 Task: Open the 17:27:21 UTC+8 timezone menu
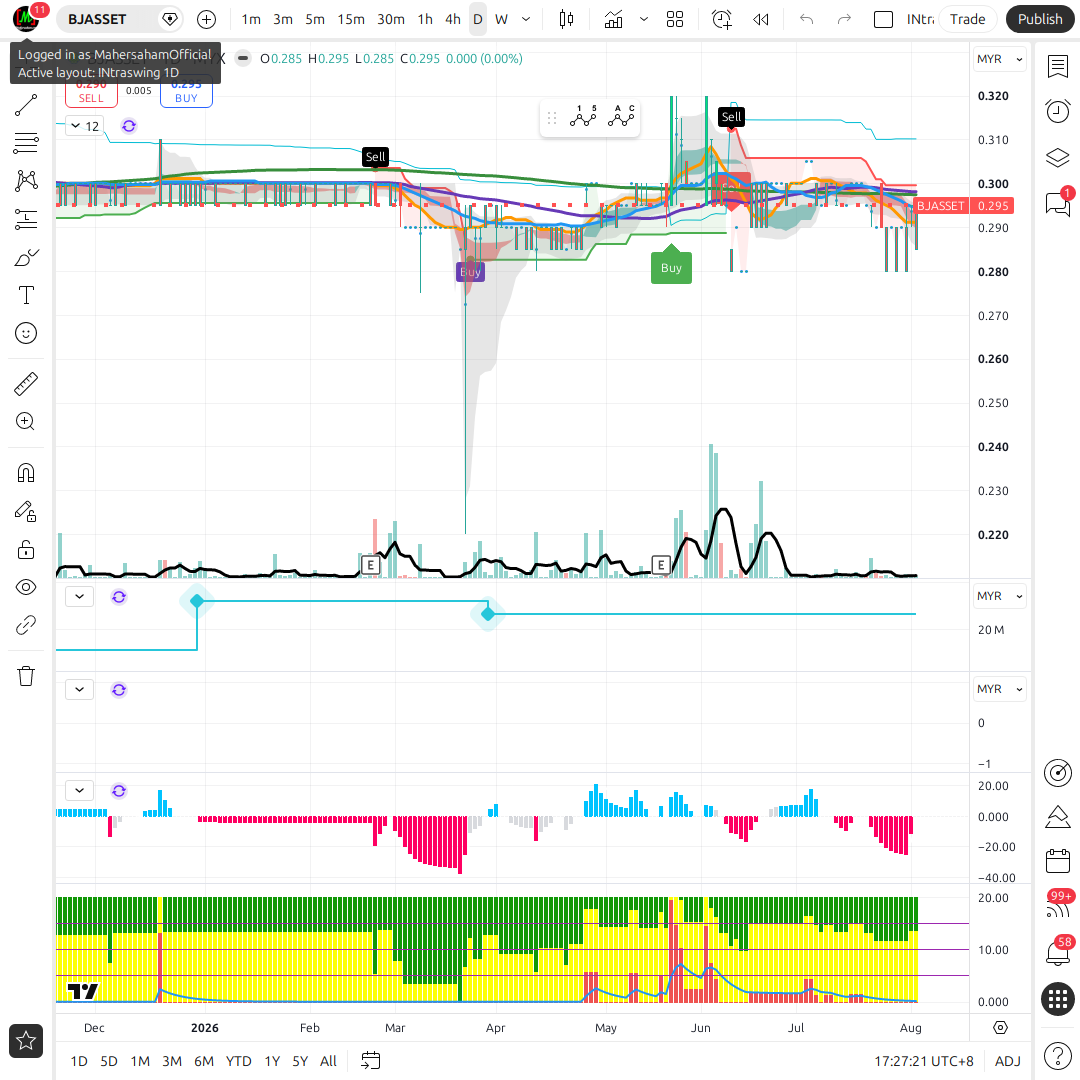pyautogui.click(x=924, y=1061)
